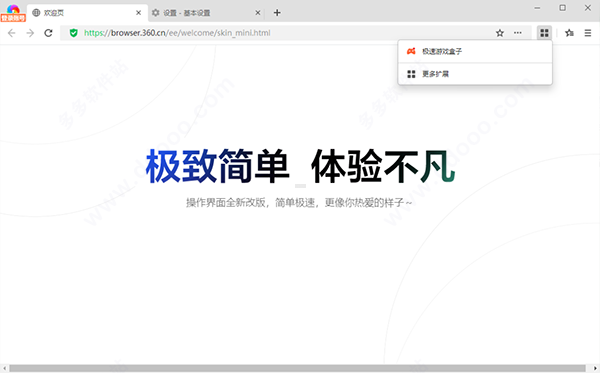Viewport: 600px width, 373px height.
Task: Open the favorites list icon
Action: (569, 33)
